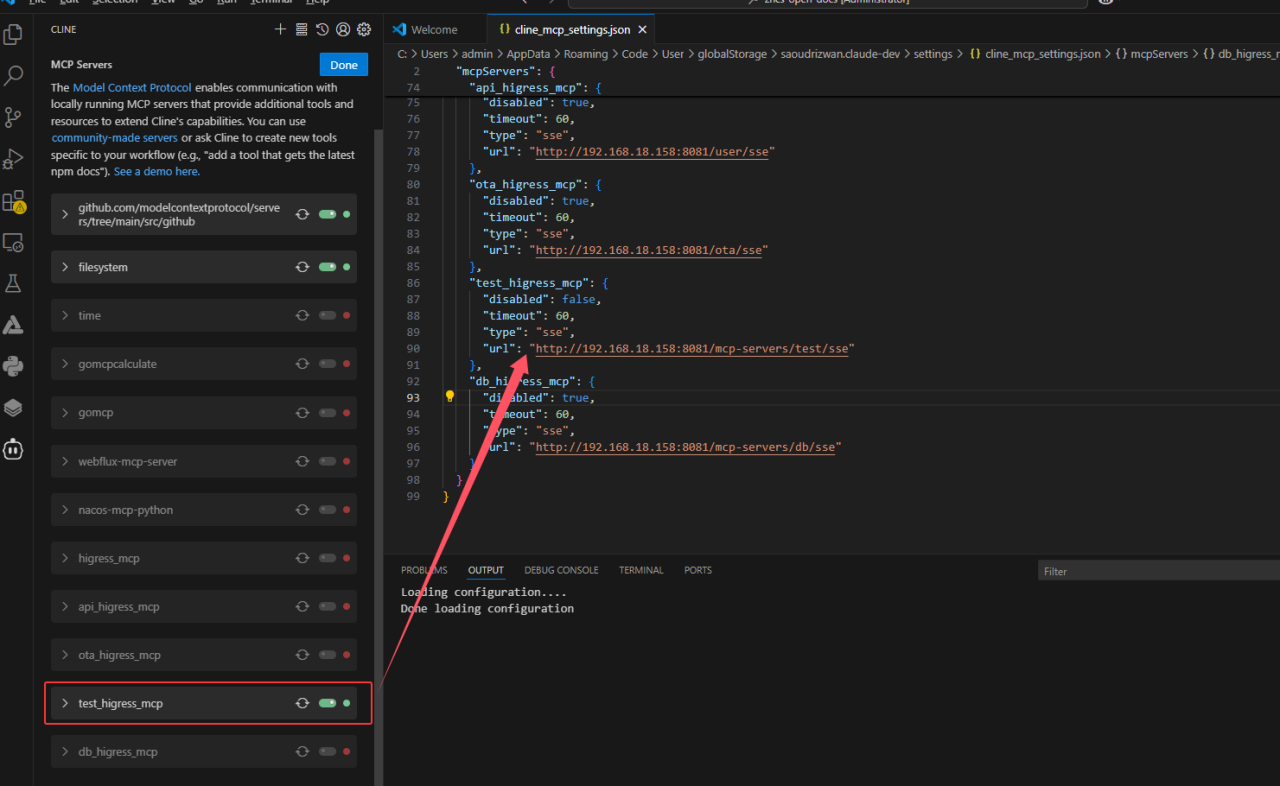Restart the time MCP server
Viewport: 1280px width, 786px height.
[302, 315]
